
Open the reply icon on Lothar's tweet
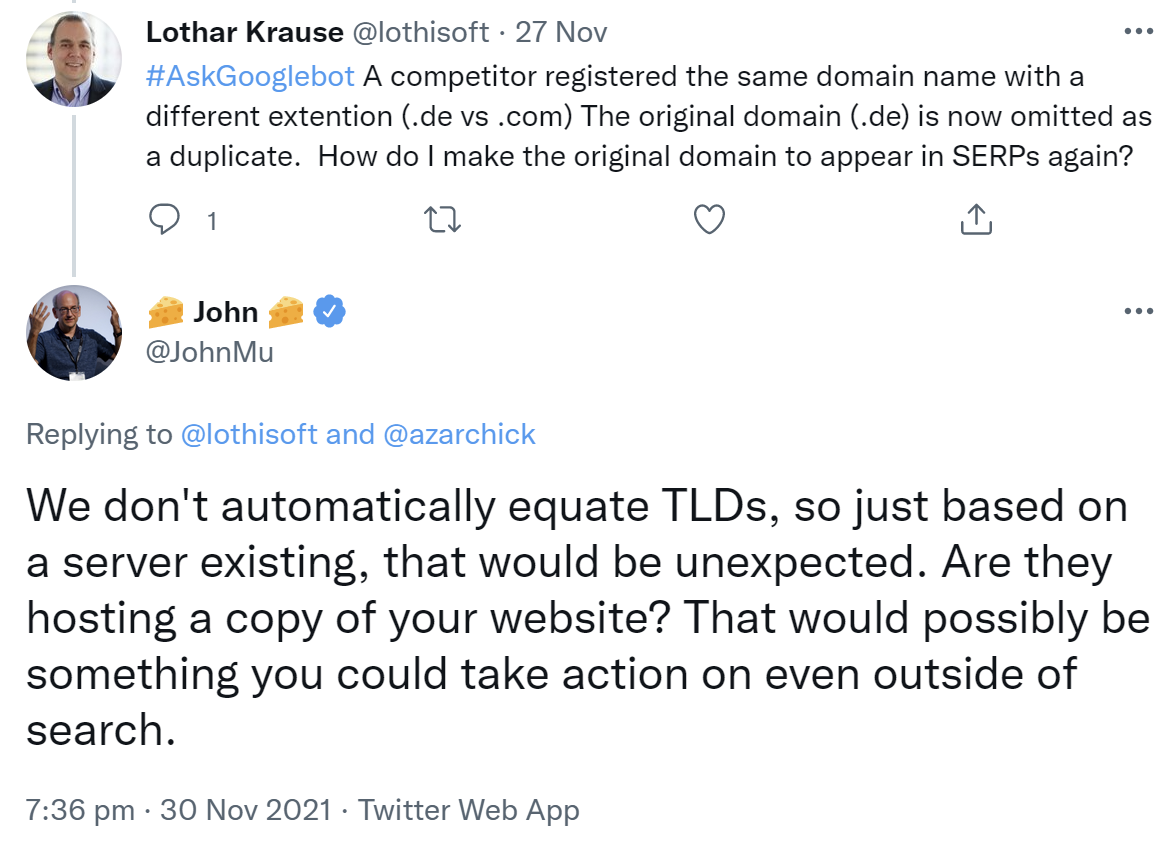[x=164, y=219]
